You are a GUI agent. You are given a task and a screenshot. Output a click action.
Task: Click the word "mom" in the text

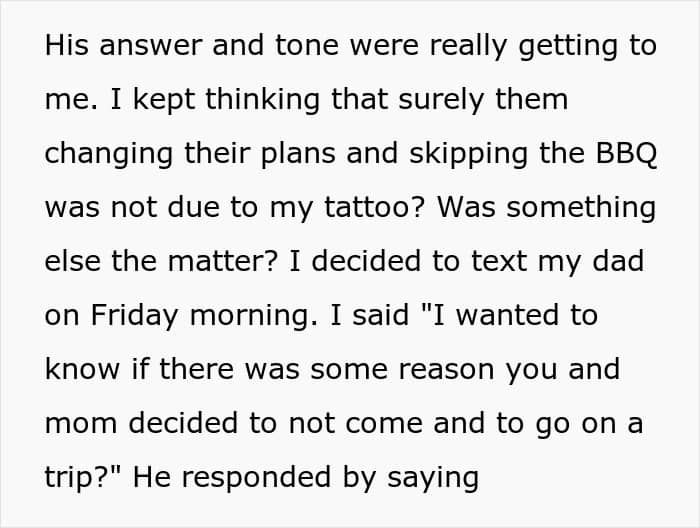(81, 425)
